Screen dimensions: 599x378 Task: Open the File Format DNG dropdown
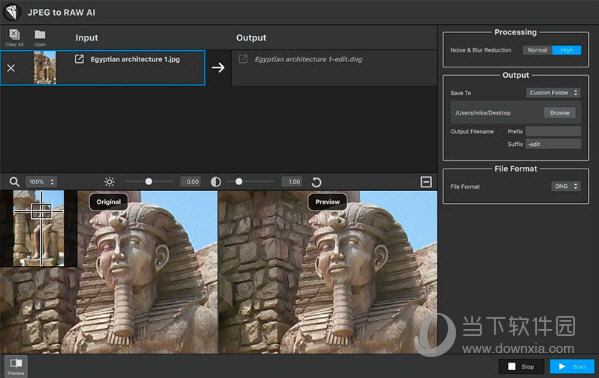(x=566, y=186)
